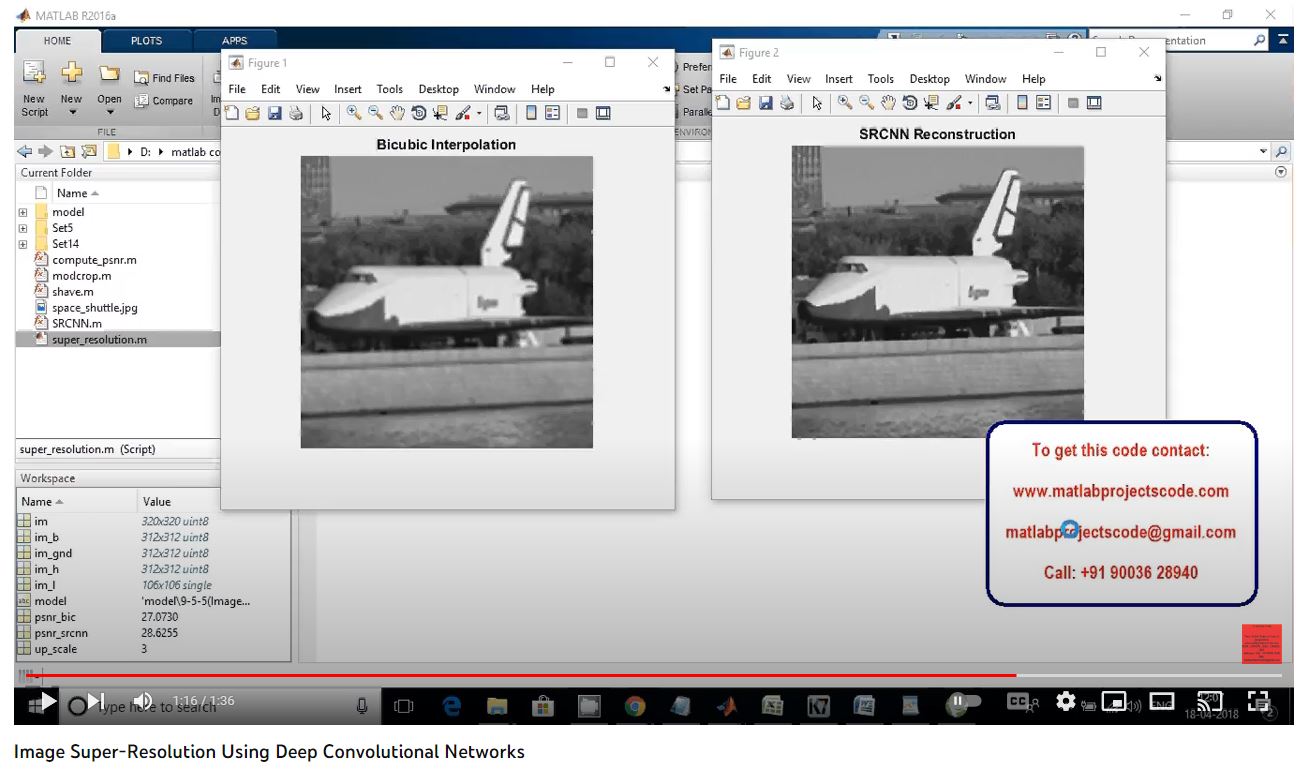The width and height of the screenshot is (1302, 771).
Task: Click the Find Files button
Action: point(165,78)
